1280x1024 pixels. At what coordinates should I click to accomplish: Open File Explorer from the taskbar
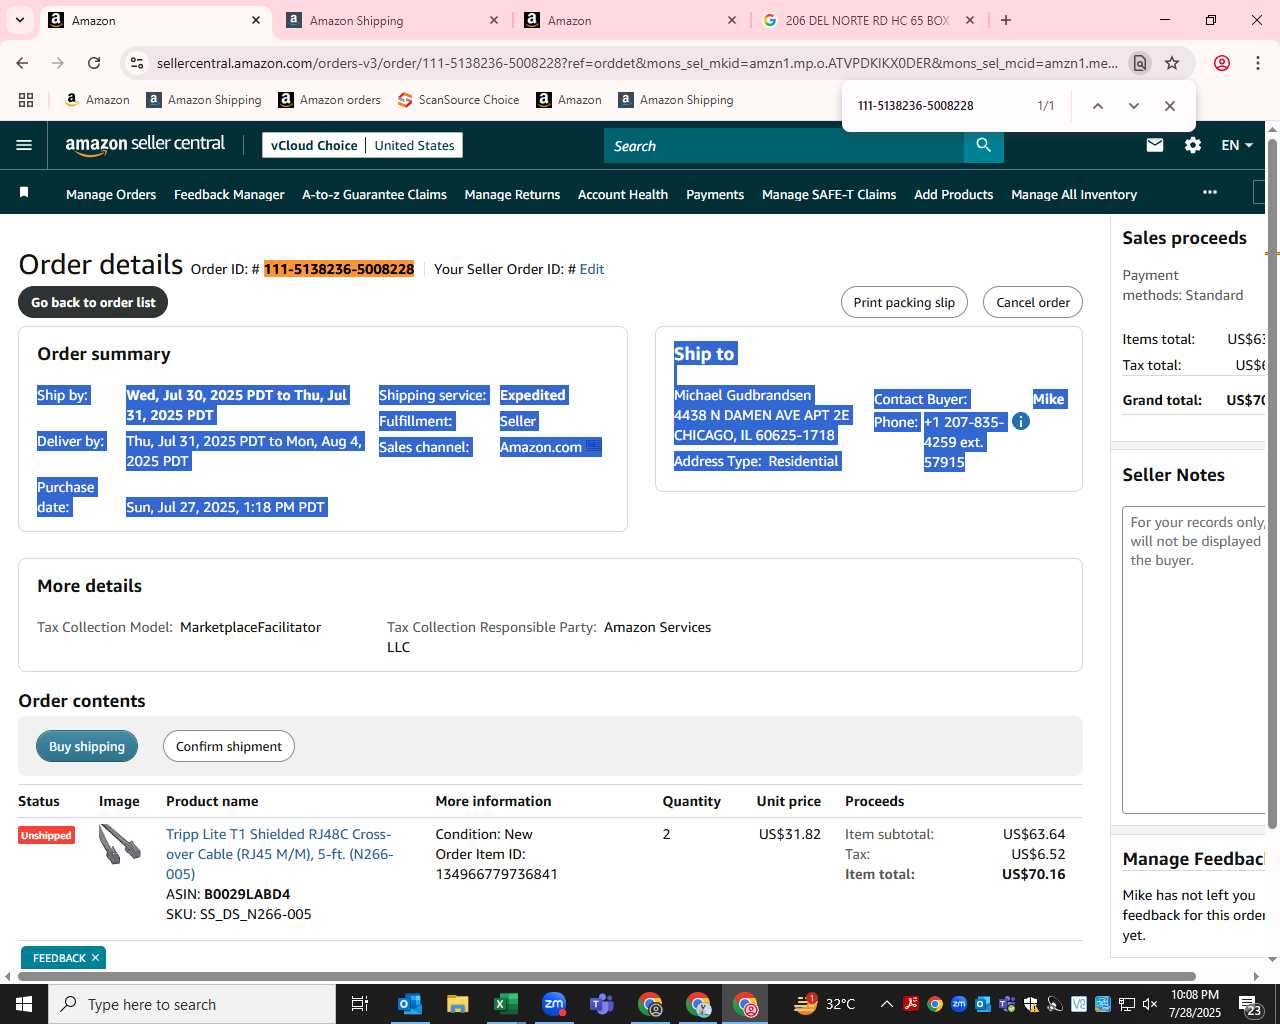click(x=457, y=1004)
